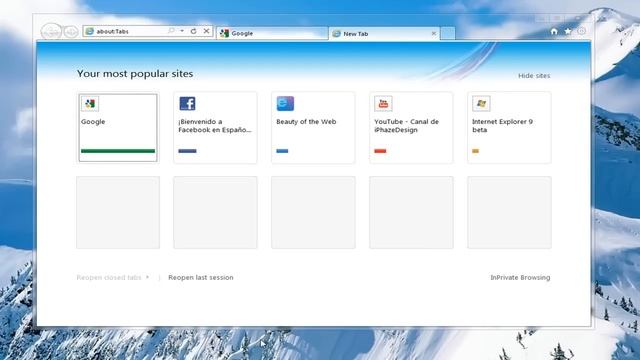Click 'Your most popular sites' heading
Image resolution: width=640 pixels, height=360 pixels.
[x=135, y=74]
